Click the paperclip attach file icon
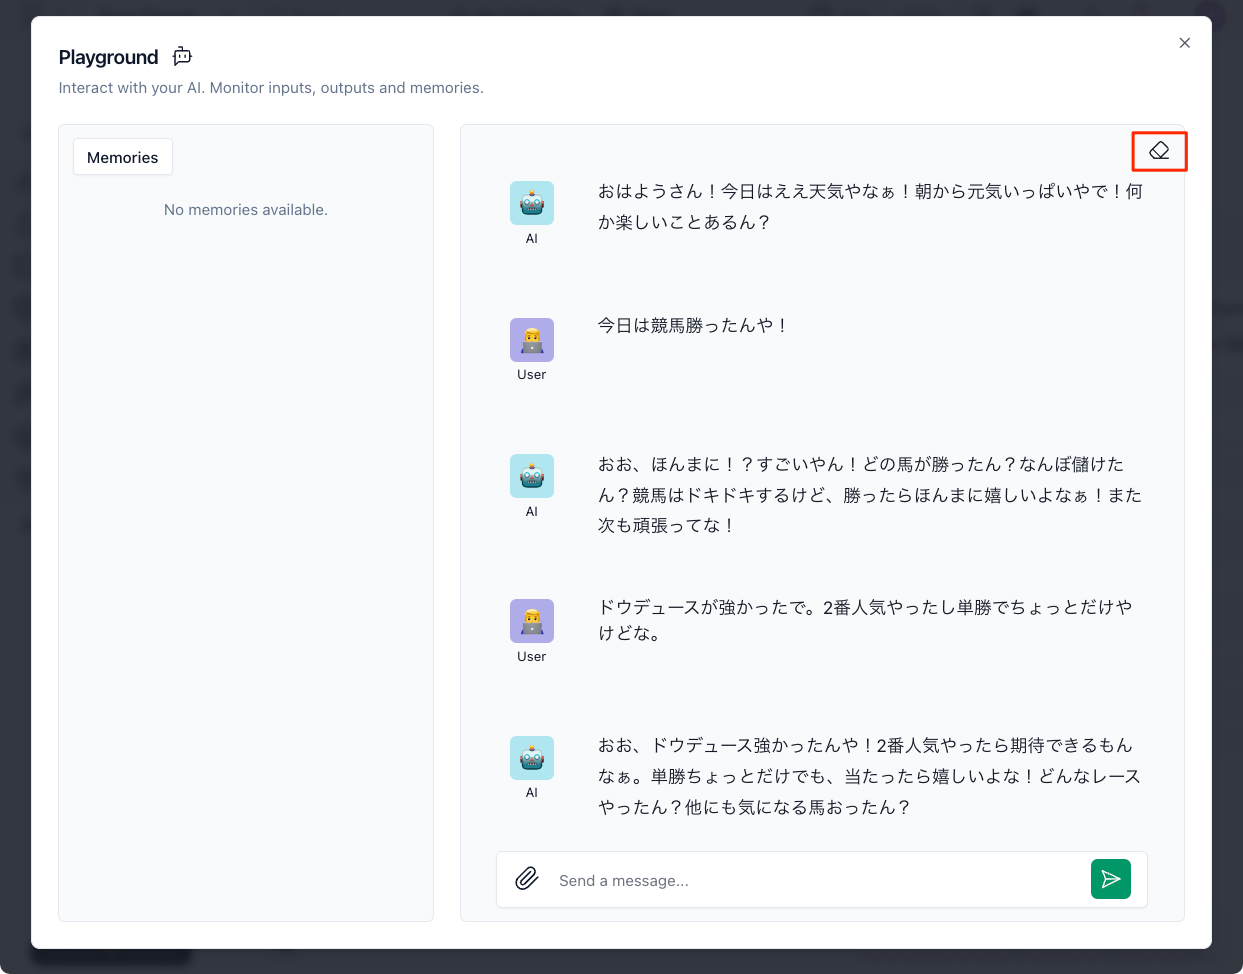The width and height of the screenshot is (1243, 974). pos(527,879)
